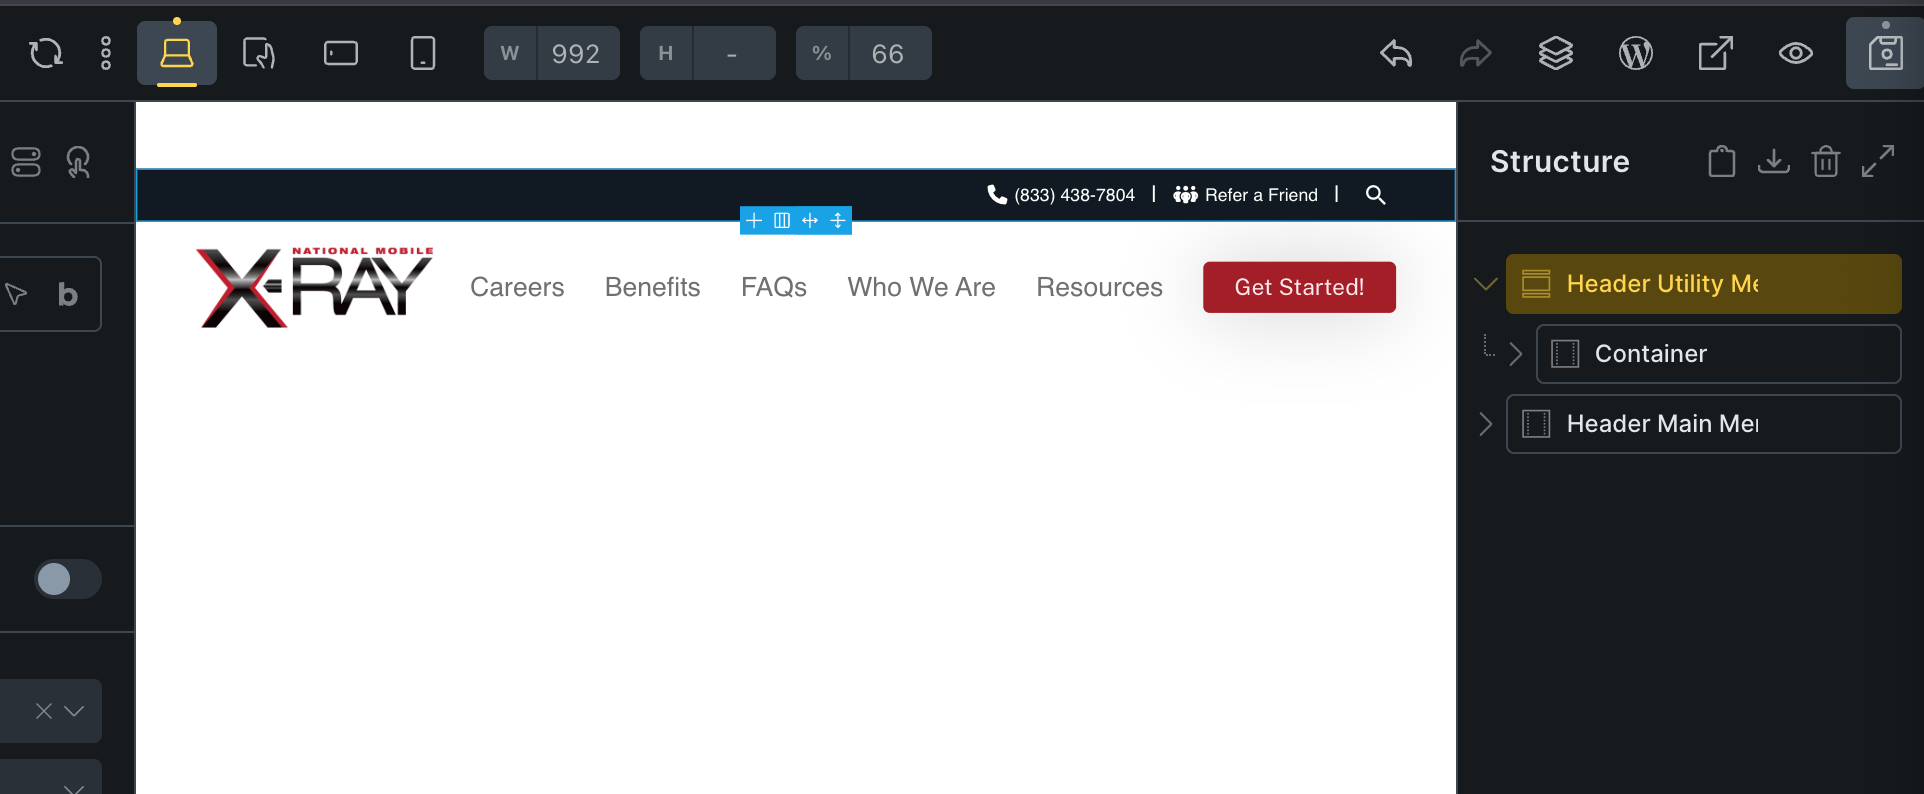
Task: Select the Header Main Menu structure item
Action: pyautogui.click(x=1703, y=424)
